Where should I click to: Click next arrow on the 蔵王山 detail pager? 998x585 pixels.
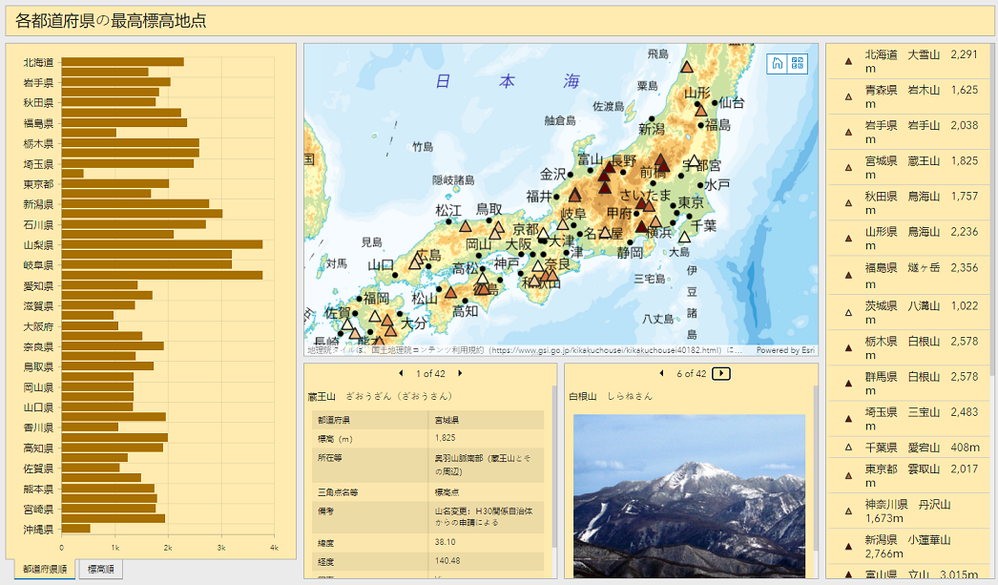460,373
